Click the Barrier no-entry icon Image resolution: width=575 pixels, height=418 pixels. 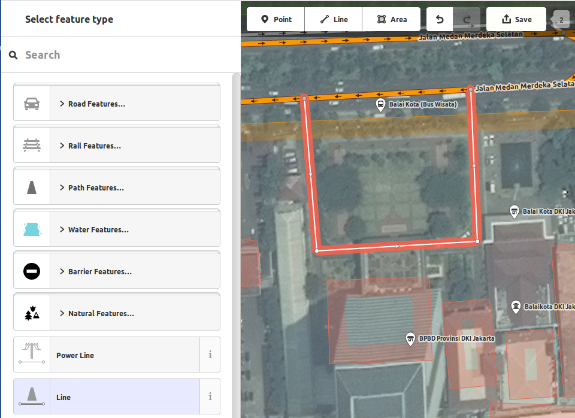[x=32, y=271]
